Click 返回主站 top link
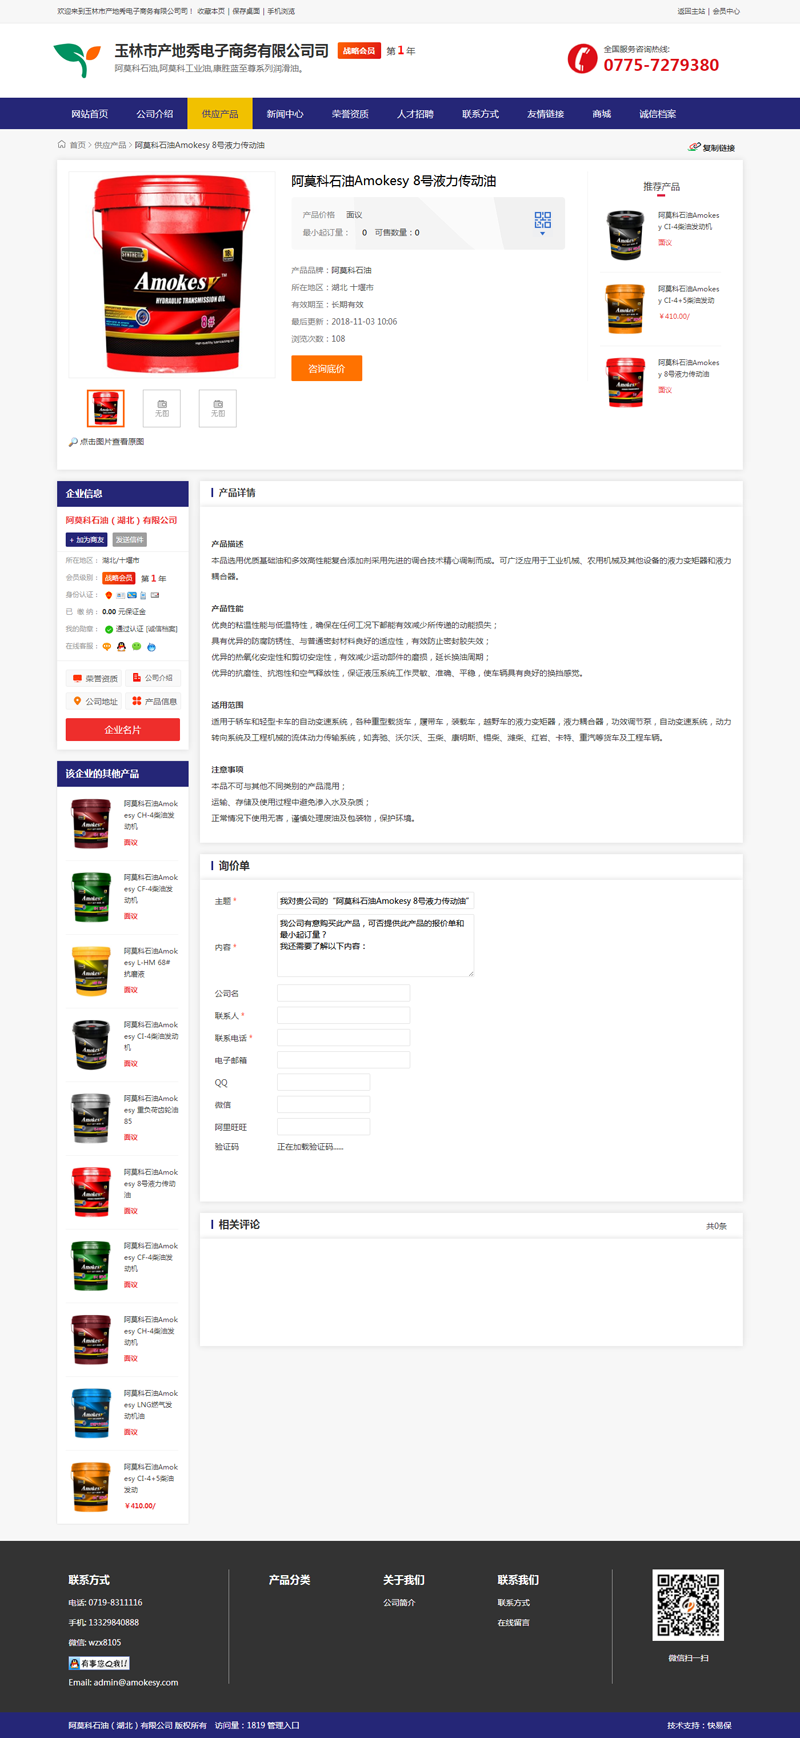 691,11
